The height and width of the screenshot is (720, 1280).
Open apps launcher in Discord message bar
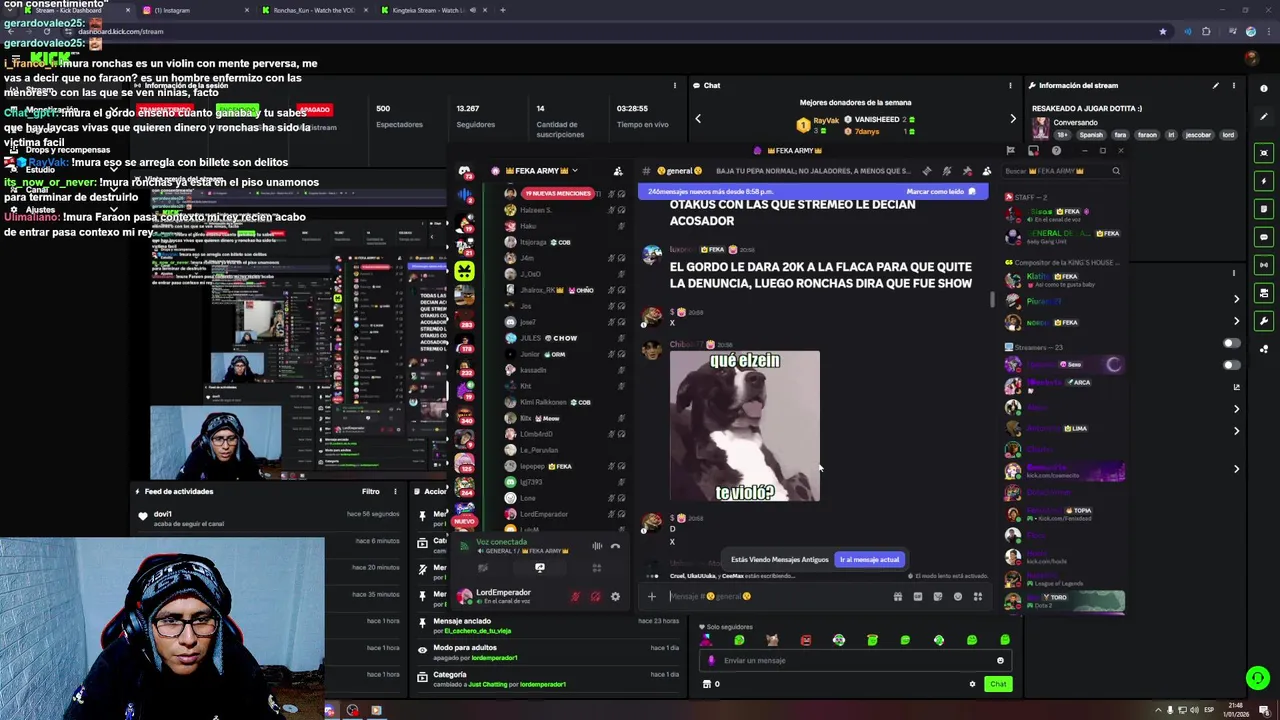pos(977,597)
